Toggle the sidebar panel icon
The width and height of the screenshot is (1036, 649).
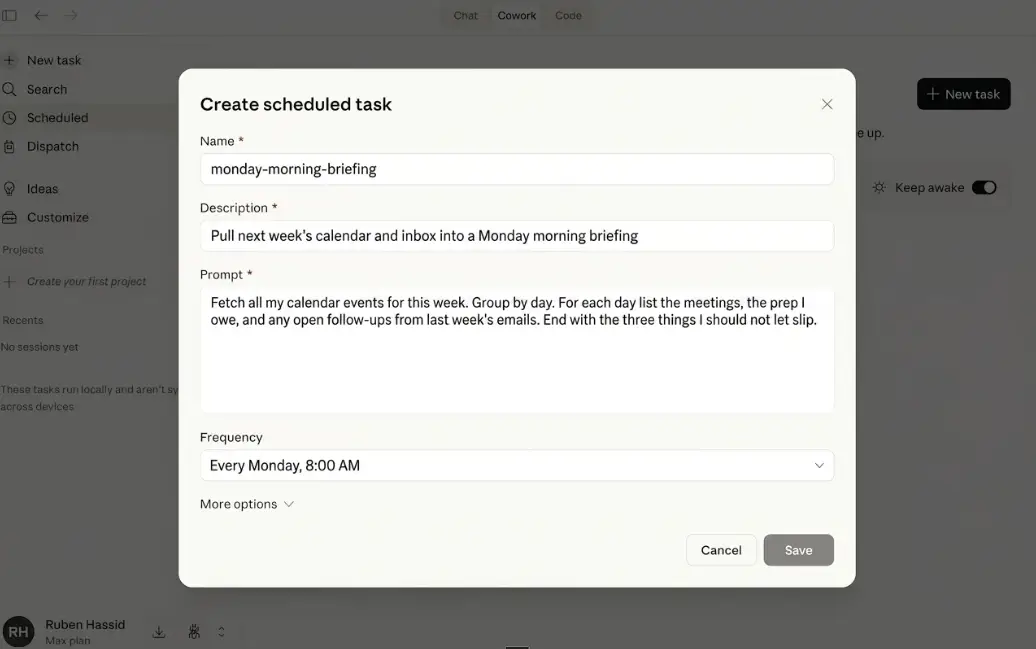point(9,15)
